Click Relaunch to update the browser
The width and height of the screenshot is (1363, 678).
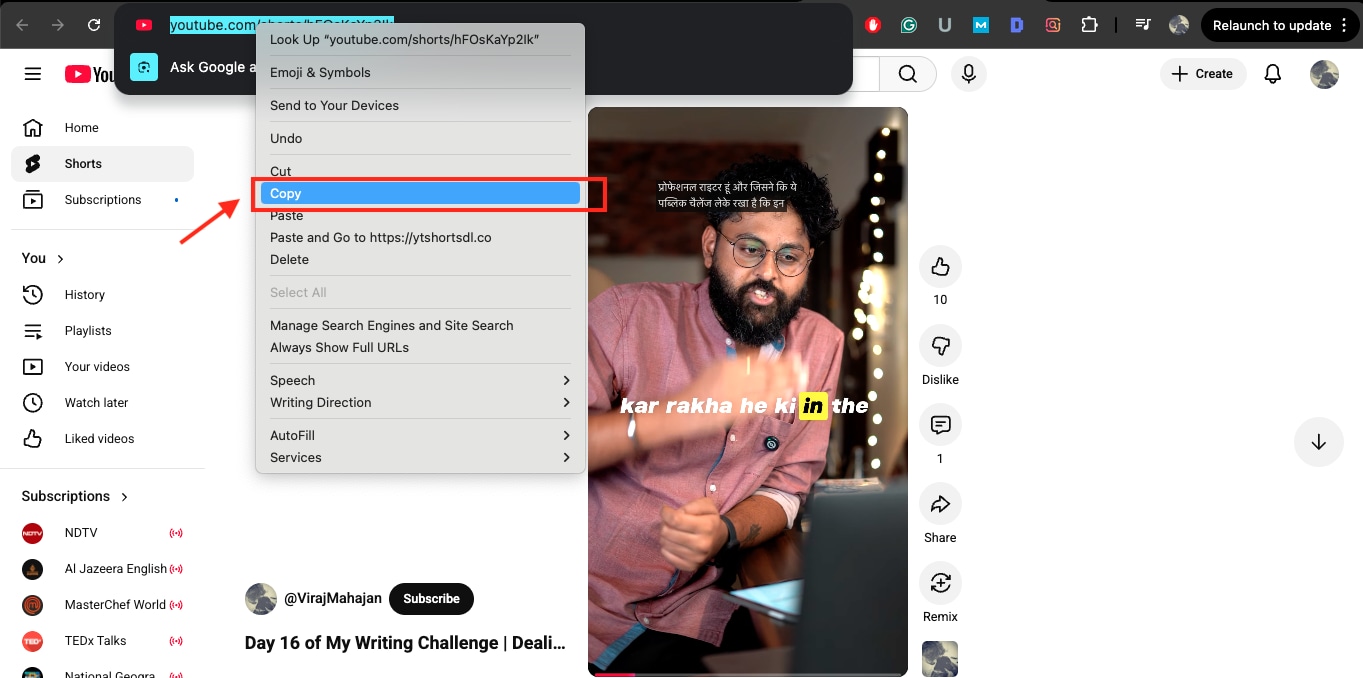click(1272, 24)
